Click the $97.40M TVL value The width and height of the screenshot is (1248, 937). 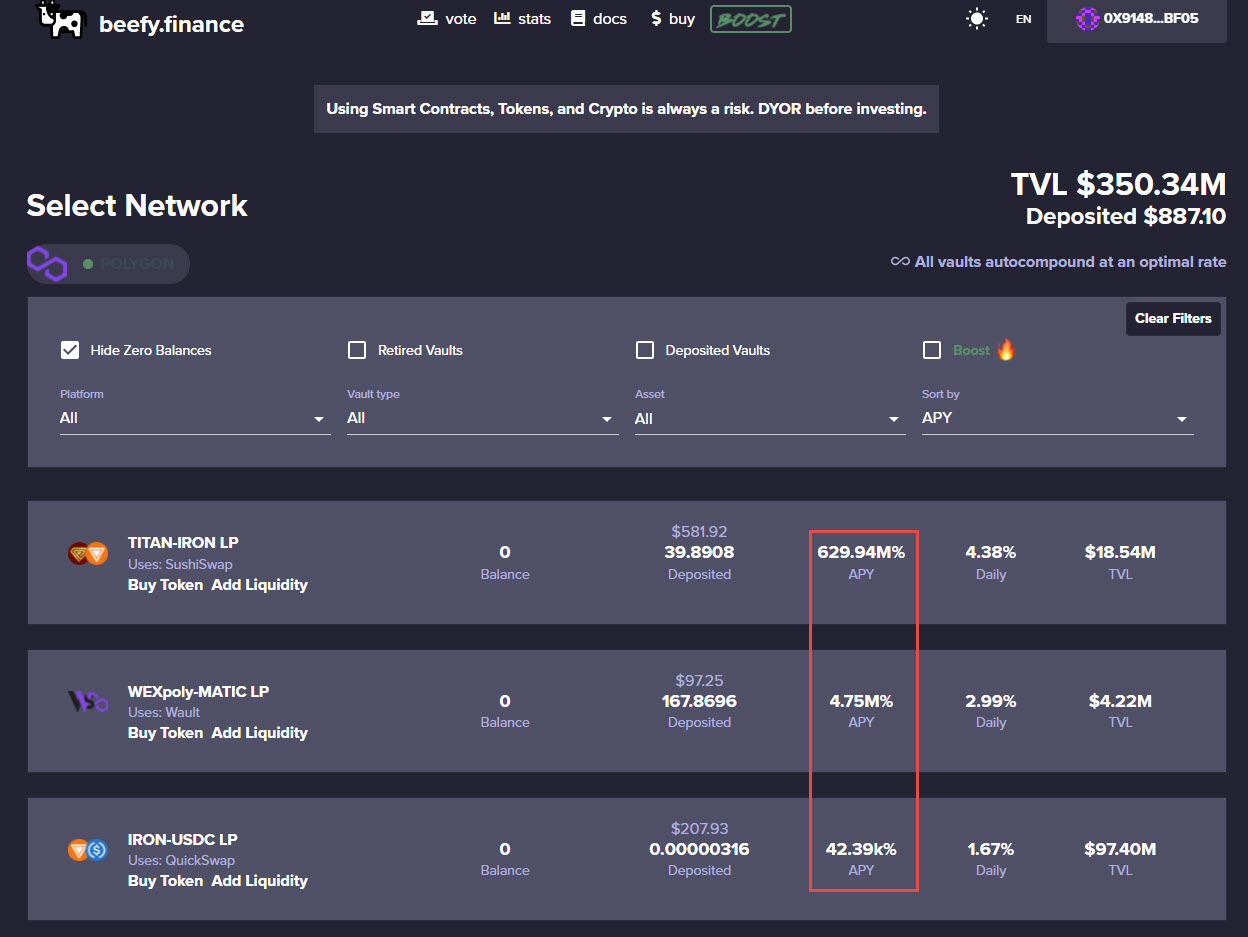(x=1120, y=849)
